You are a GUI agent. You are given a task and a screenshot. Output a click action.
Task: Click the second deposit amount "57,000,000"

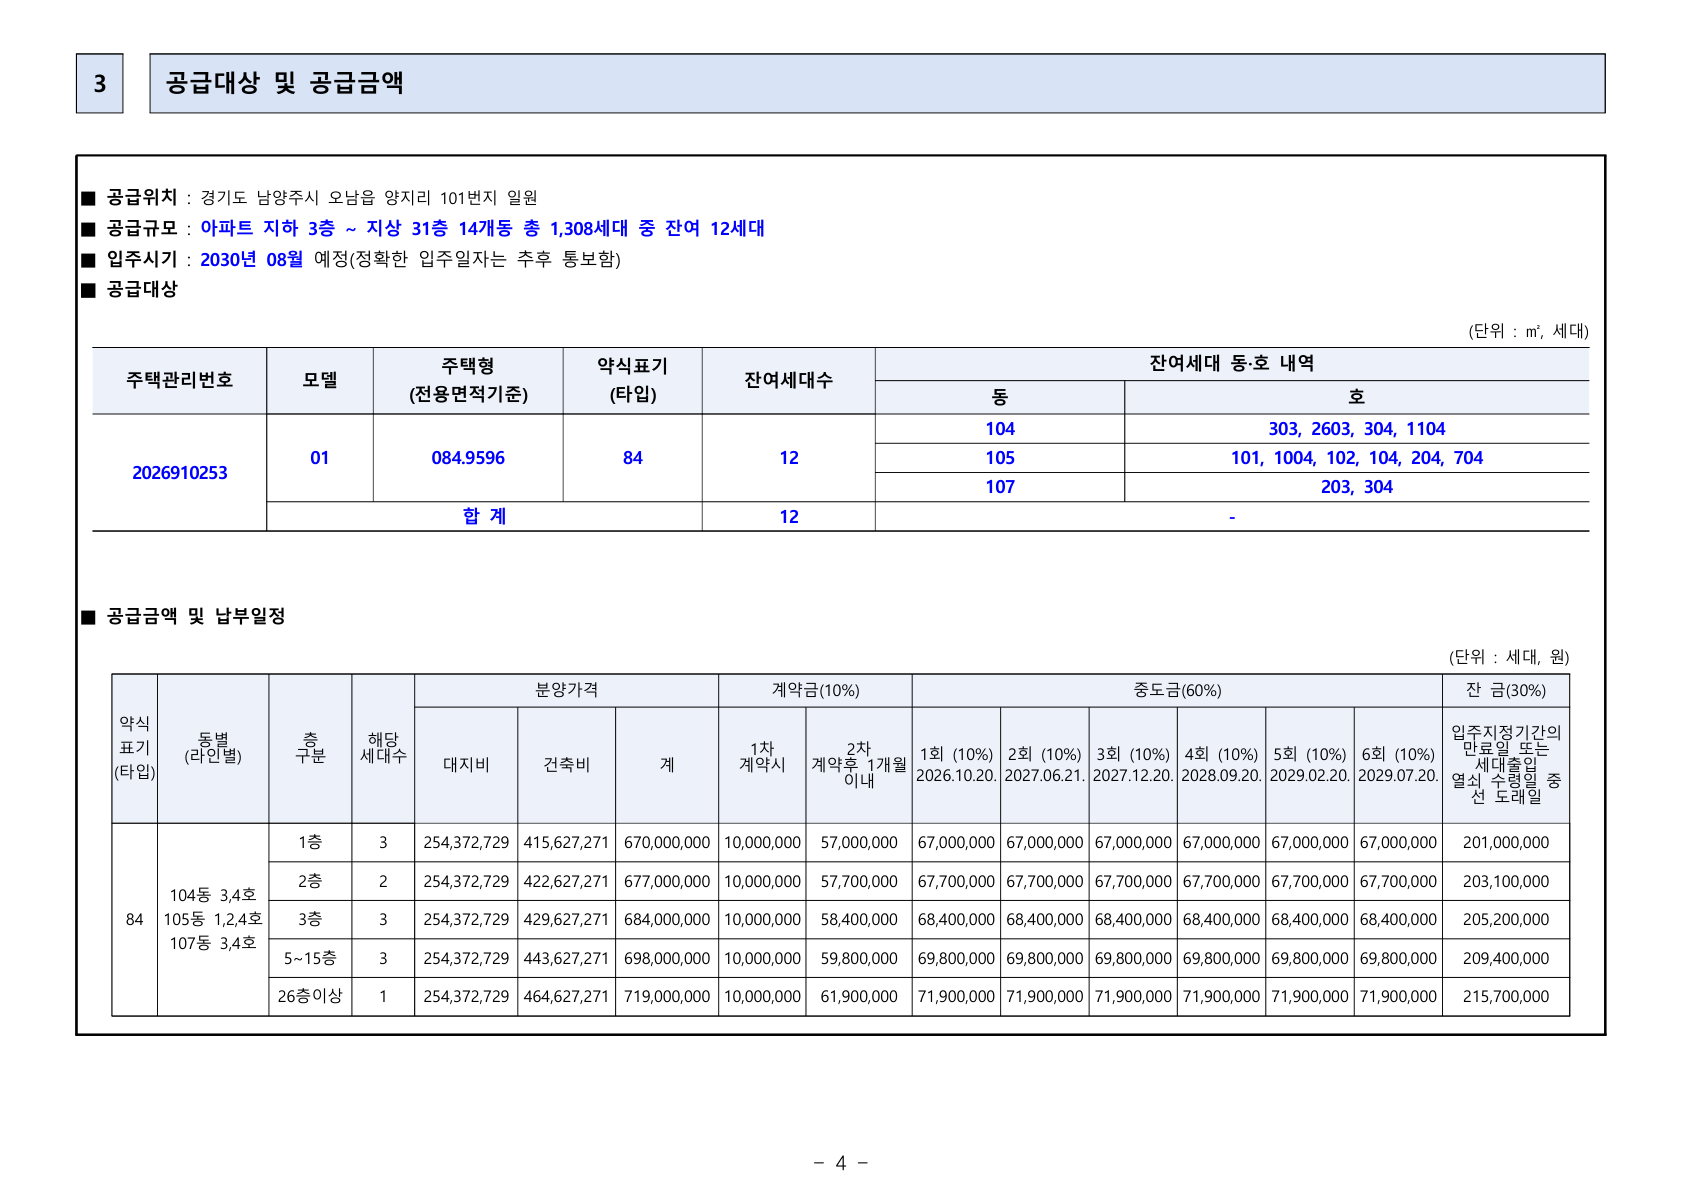[x=859, y=843]
